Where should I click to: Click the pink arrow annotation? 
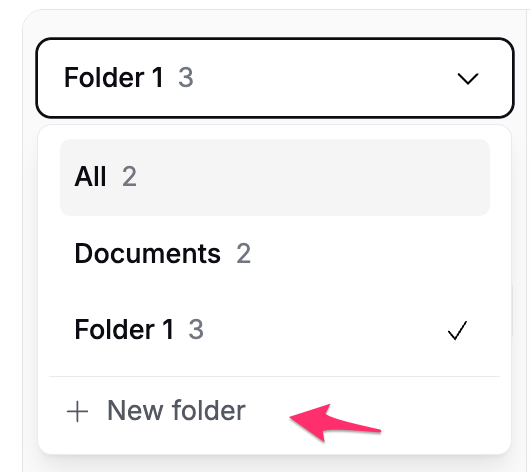click(x=335, y=423)
